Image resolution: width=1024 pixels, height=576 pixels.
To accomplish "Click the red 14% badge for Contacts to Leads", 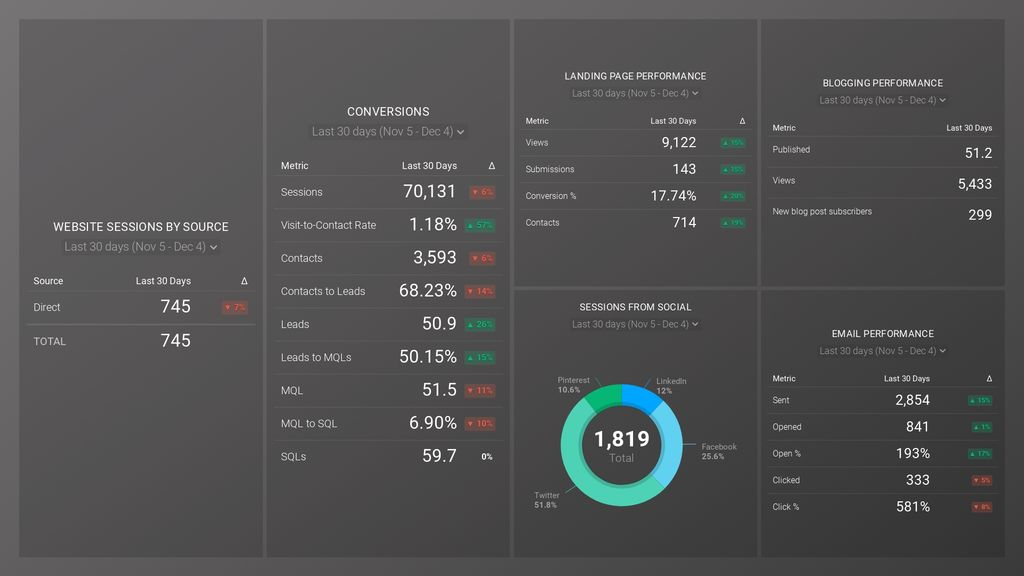I will 481,291.
